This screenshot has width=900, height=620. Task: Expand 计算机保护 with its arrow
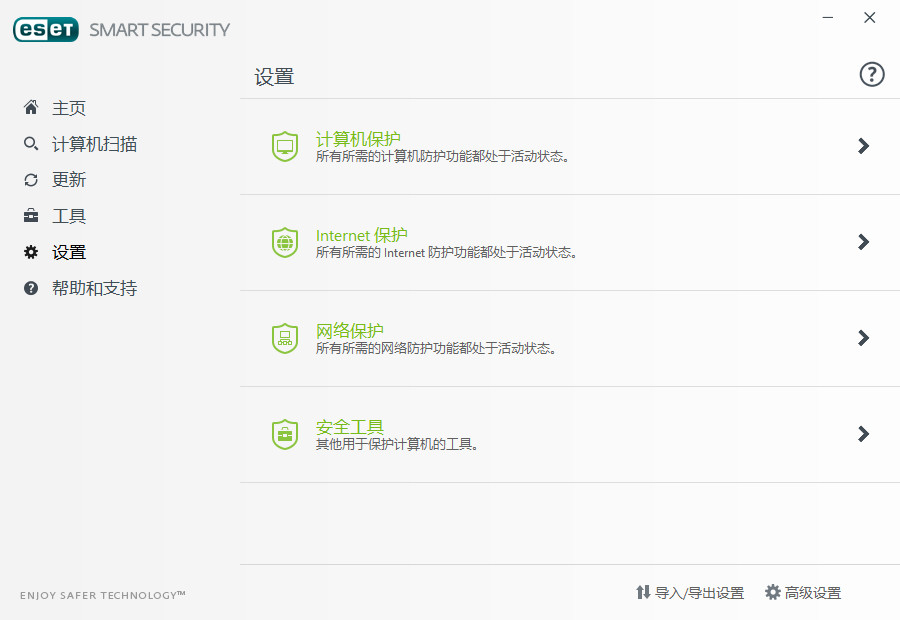click(x=864, y=146)
